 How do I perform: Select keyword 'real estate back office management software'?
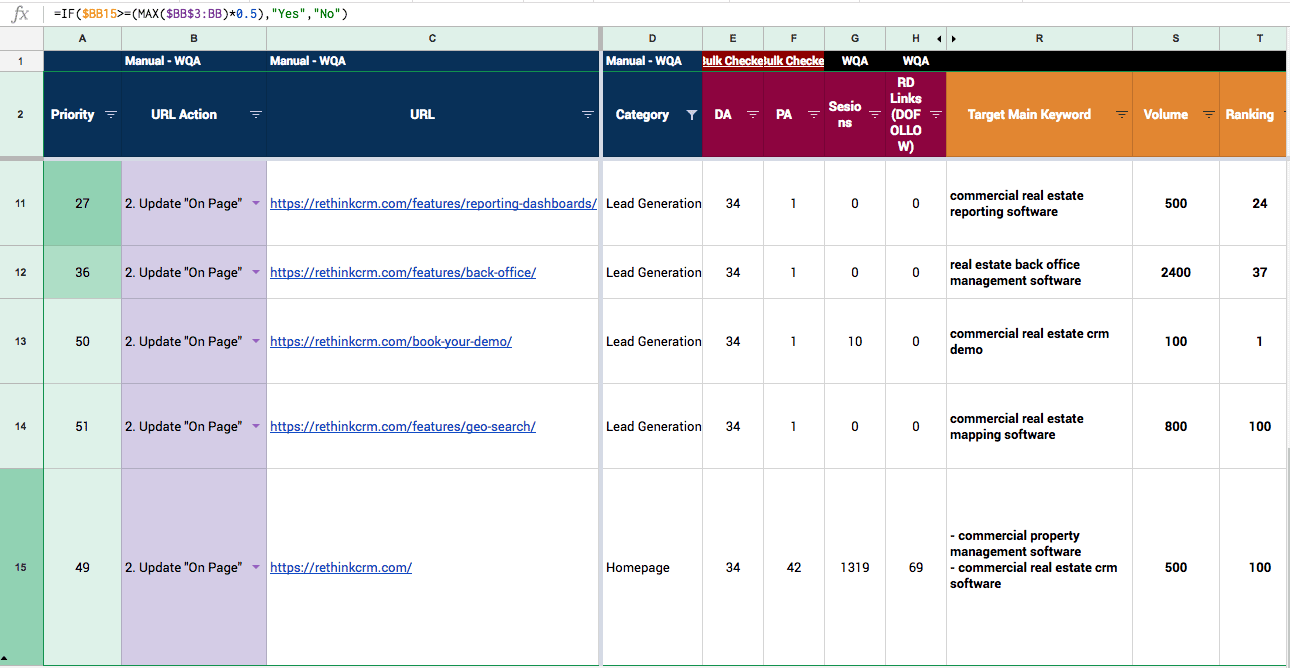[x=1039, y=272]
